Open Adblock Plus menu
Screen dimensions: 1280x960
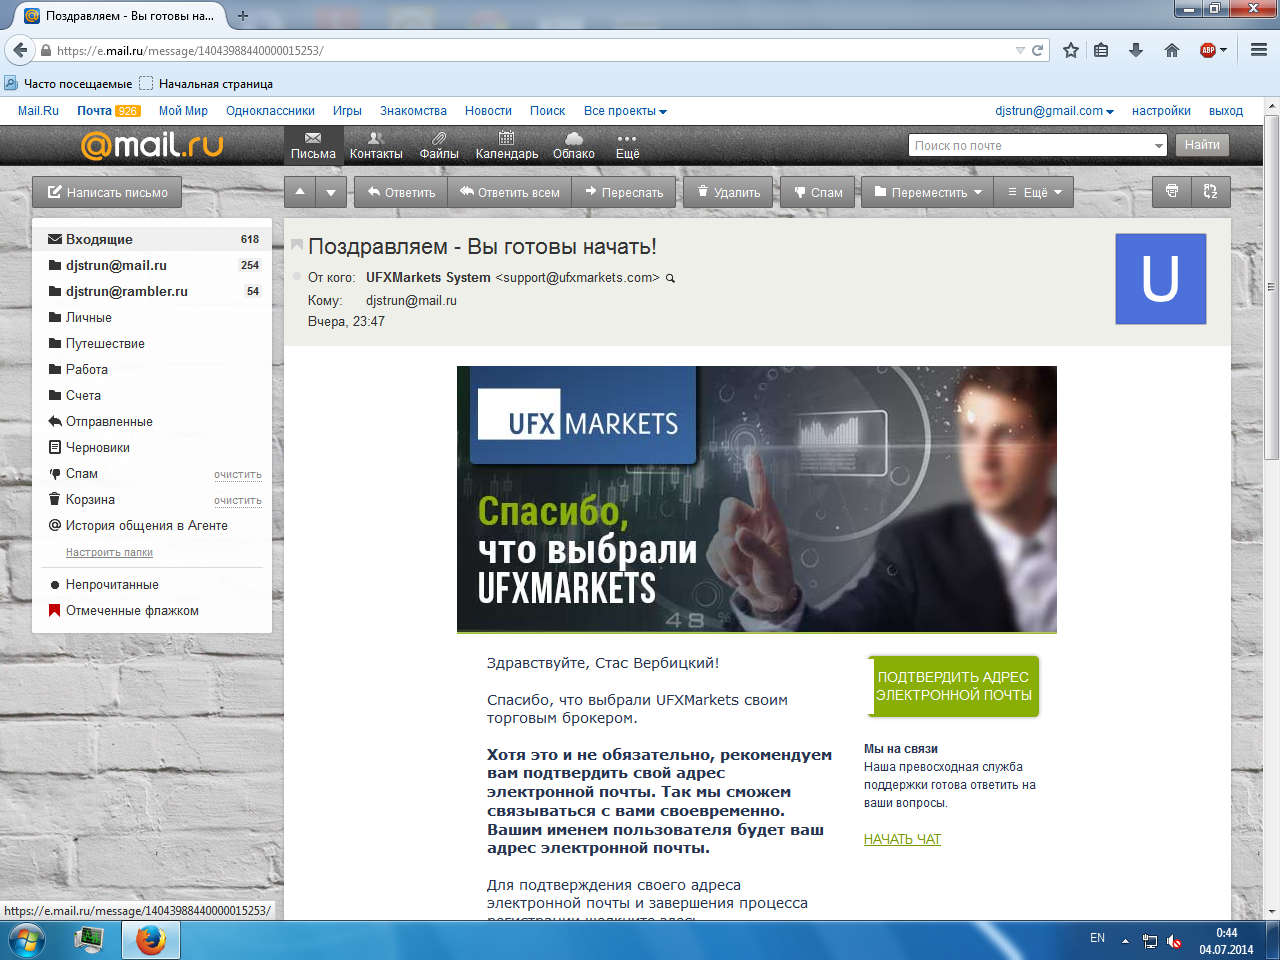pyautogui.click(x=1213, y=50)
